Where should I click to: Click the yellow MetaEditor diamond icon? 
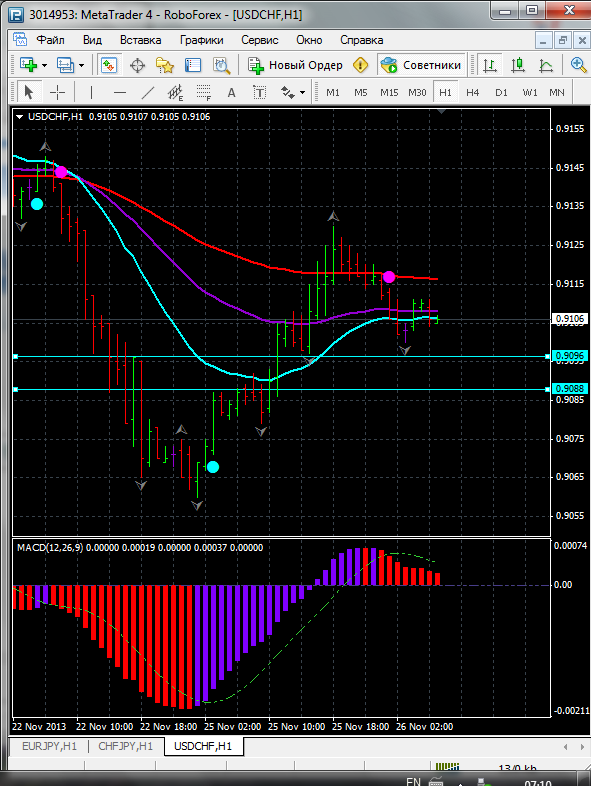coord(360,65)
